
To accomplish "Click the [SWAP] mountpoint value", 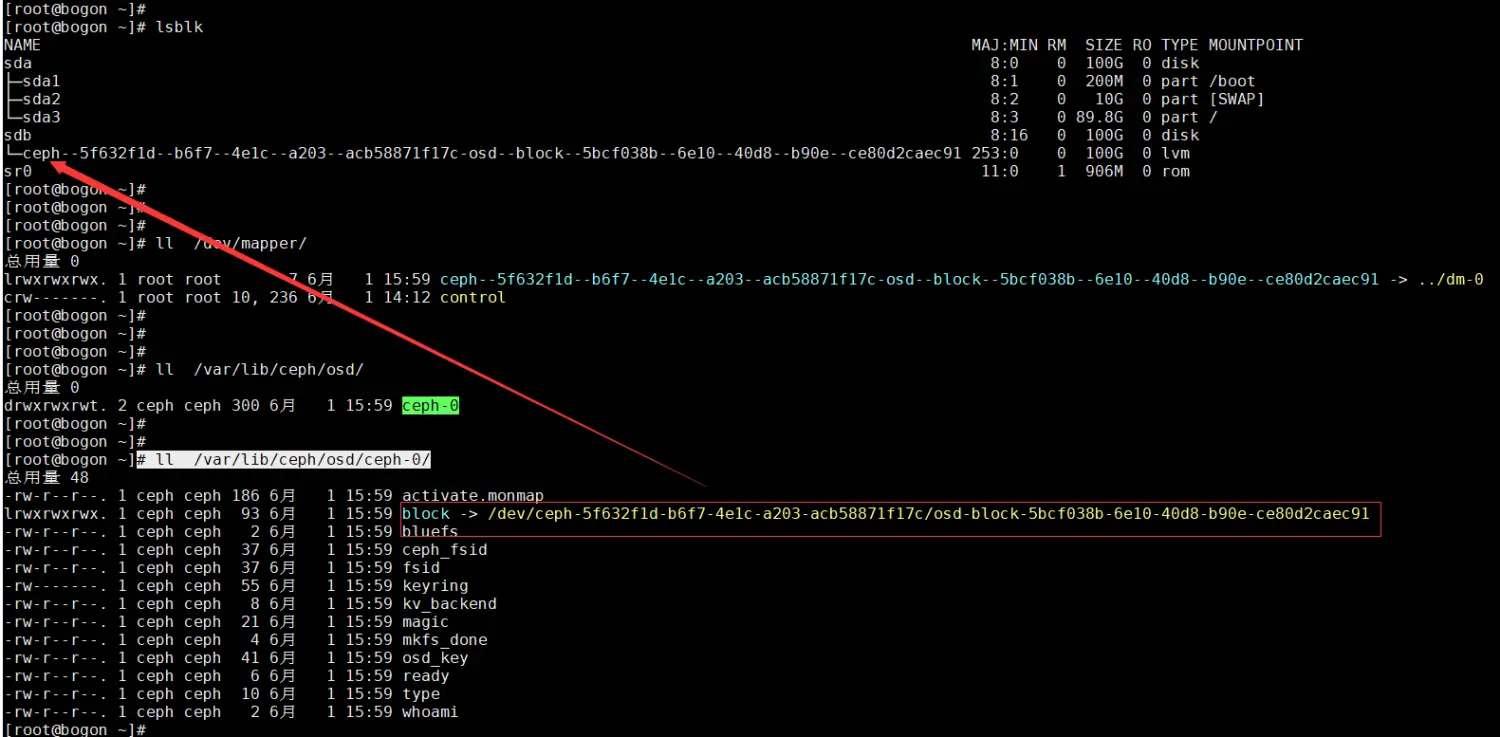I will point(1236,99).
